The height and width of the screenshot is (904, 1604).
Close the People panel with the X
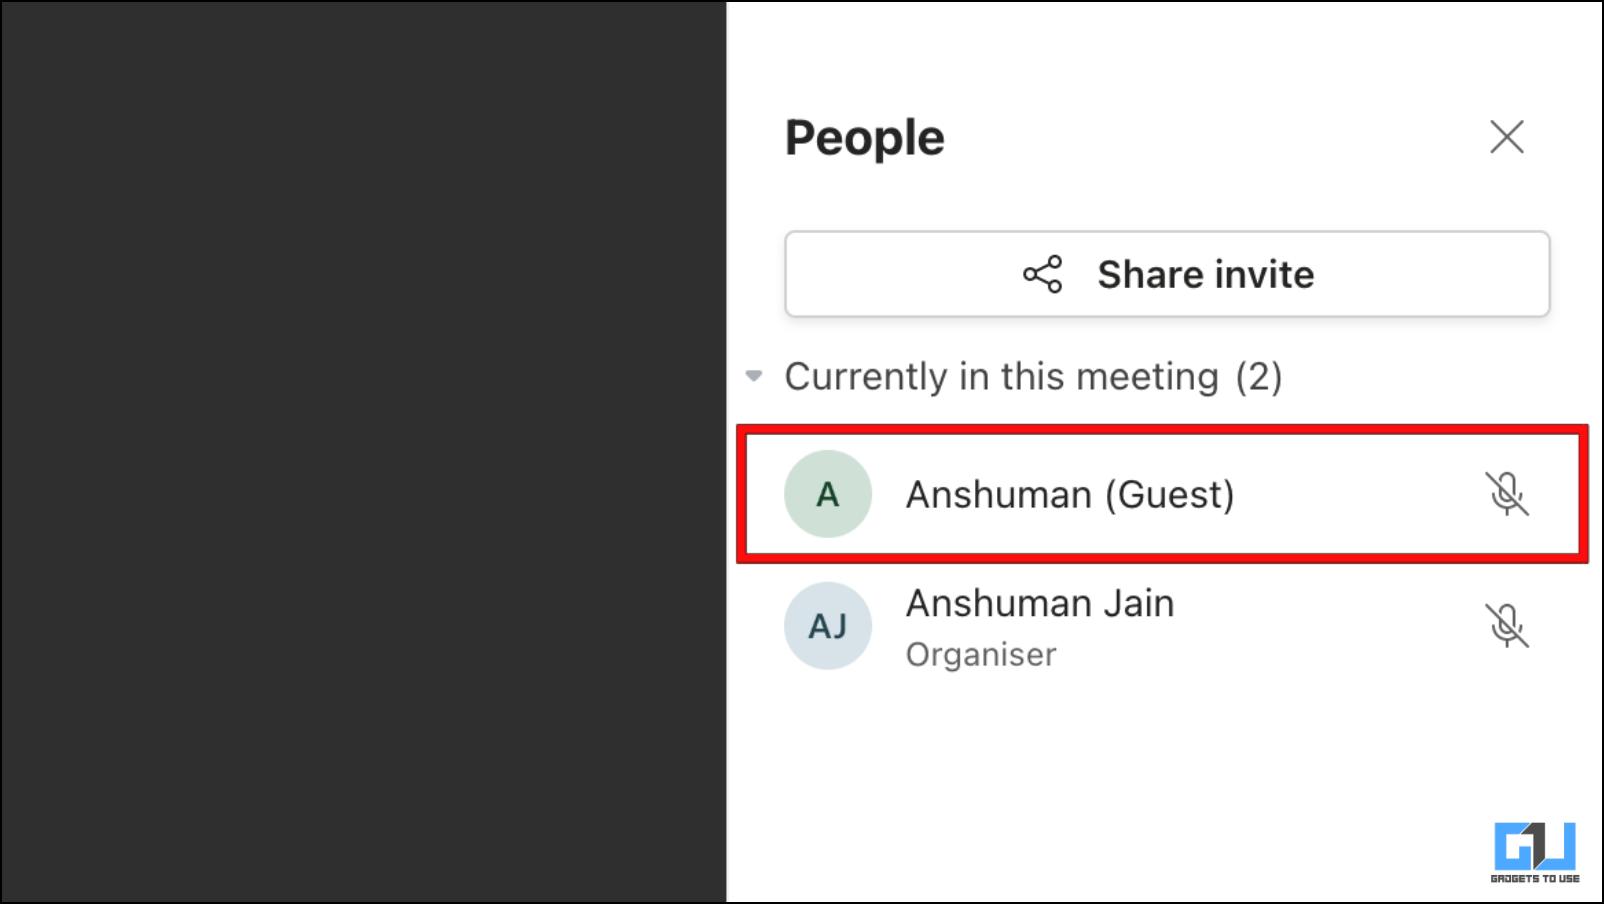point(1506,137)
